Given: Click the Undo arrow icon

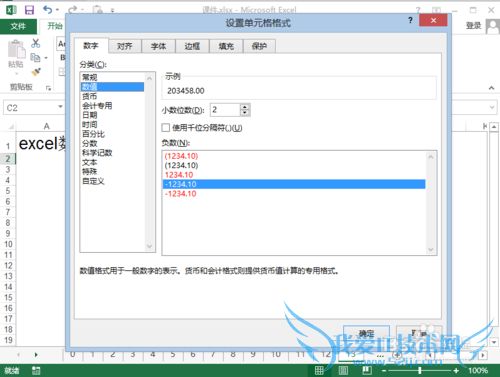Looking at the screenshot, I should (x=47, y=10).
